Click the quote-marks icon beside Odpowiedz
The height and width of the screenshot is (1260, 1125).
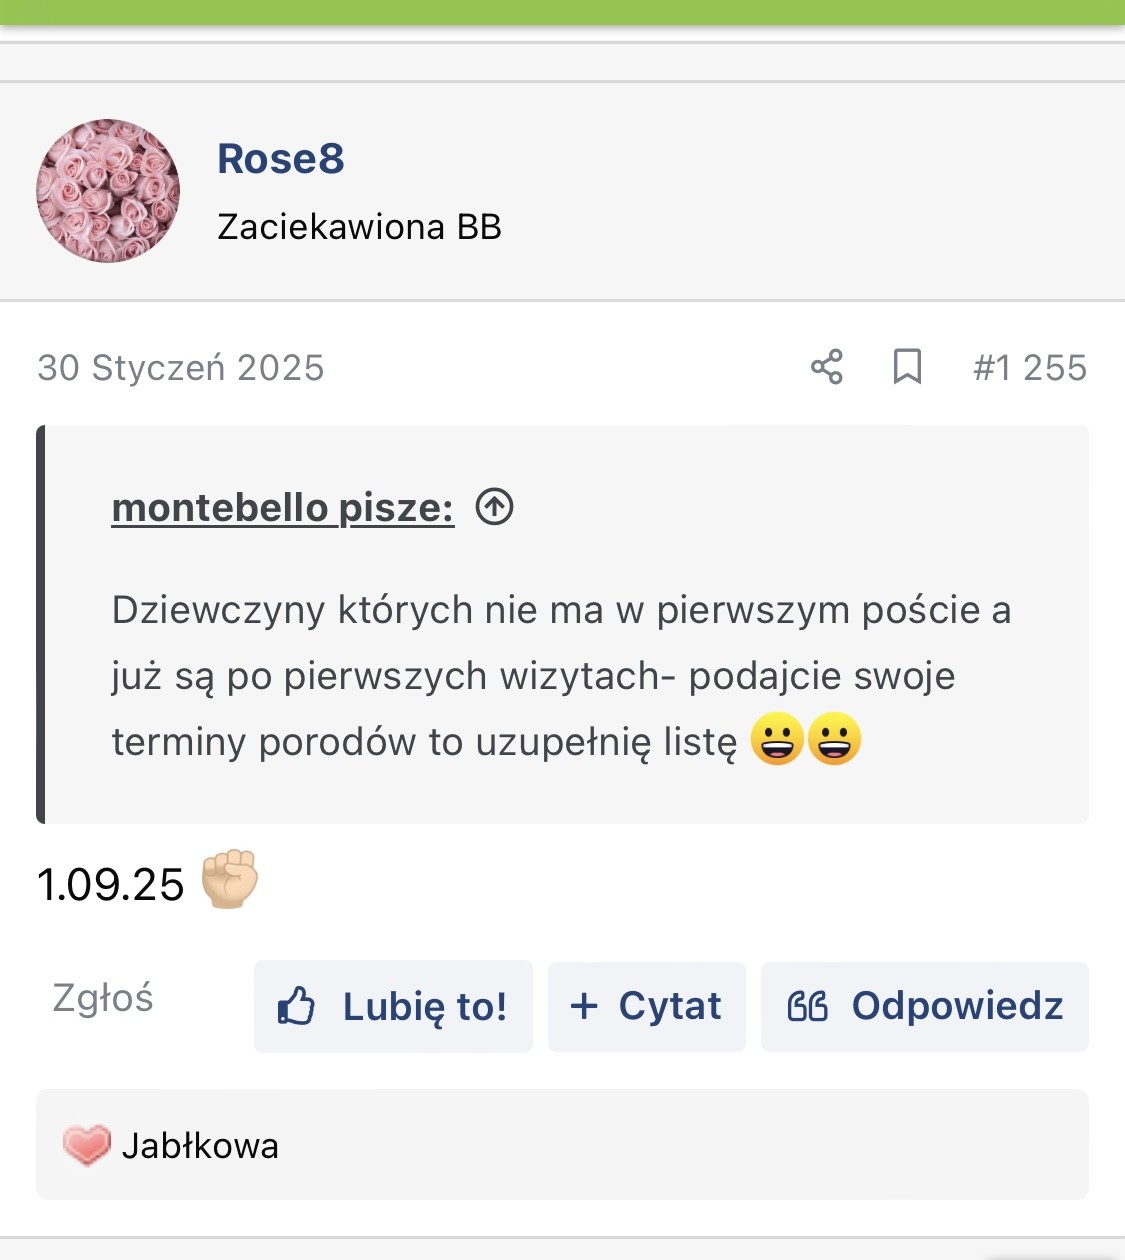click(x=808, y=1006)
